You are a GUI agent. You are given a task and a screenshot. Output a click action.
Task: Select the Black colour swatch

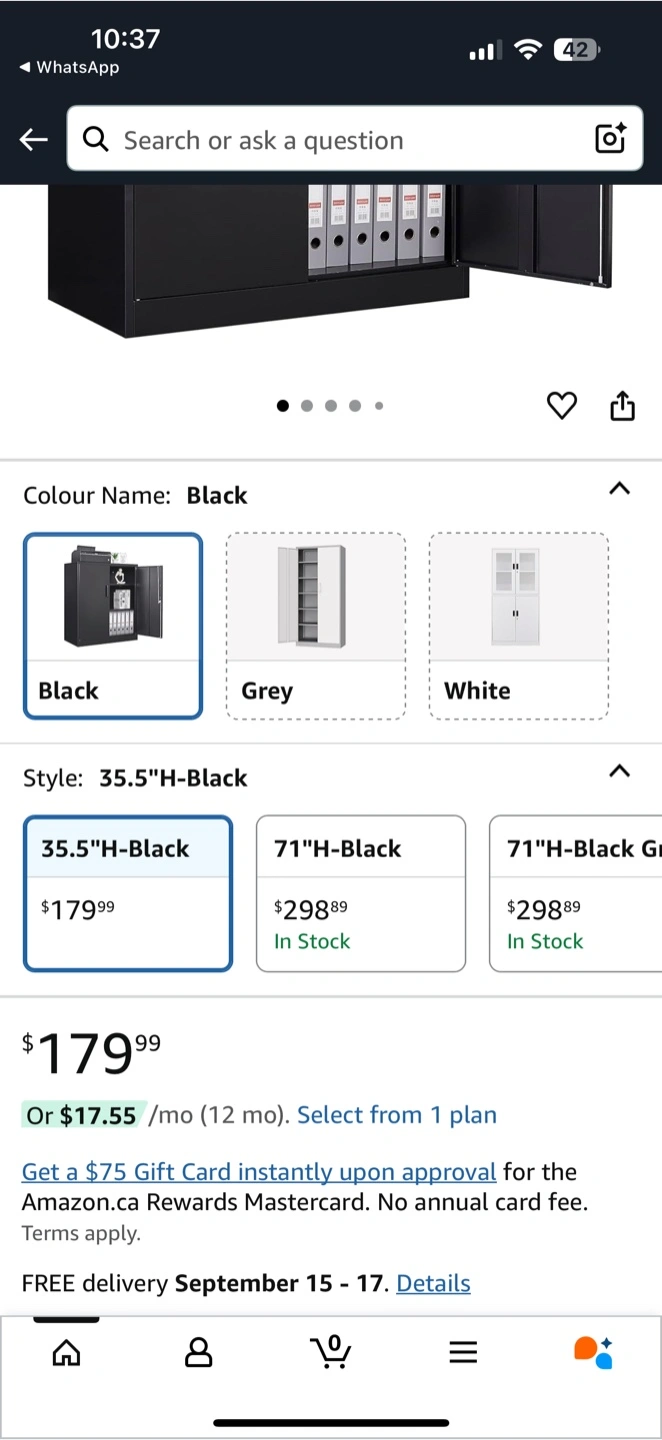tap(113, 626)
